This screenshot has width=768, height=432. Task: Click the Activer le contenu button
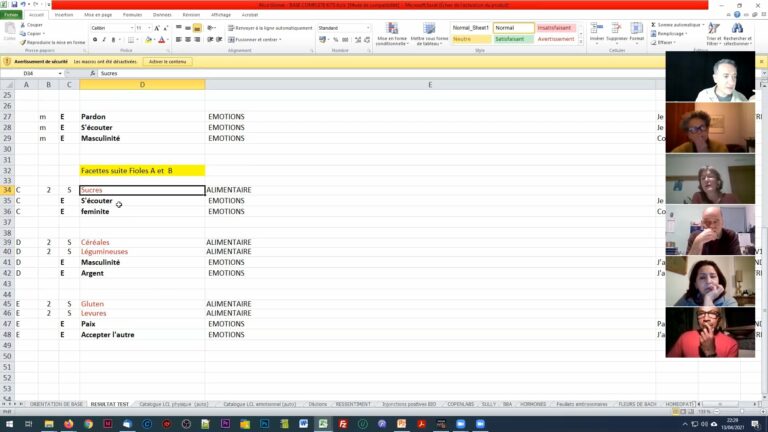[x=168, y=62]
